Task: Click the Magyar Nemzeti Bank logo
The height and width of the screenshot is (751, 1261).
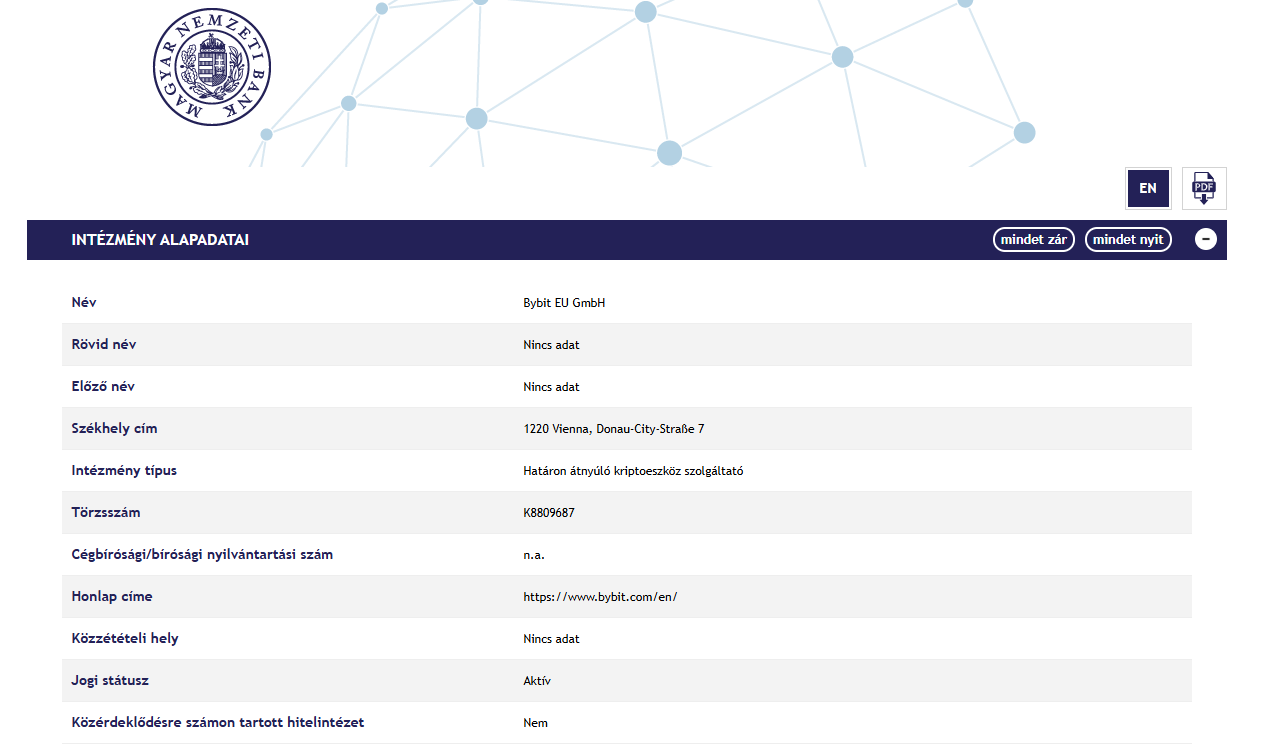Action: point(212,67)
